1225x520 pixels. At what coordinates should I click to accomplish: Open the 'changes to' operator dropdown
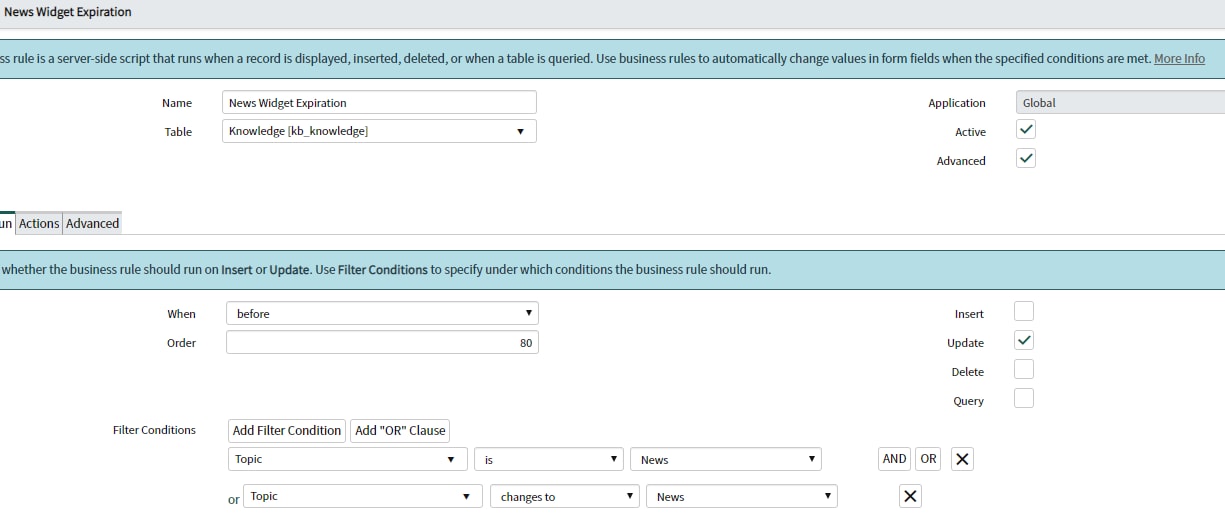(565, 496)
